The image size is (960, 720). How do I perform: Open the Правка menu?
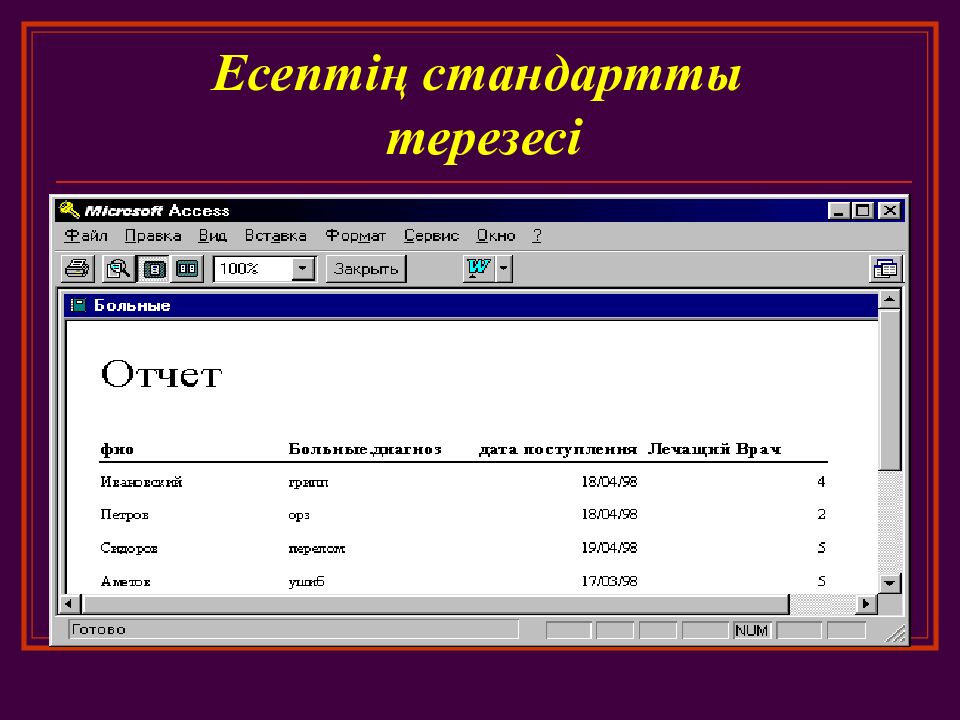153,236
